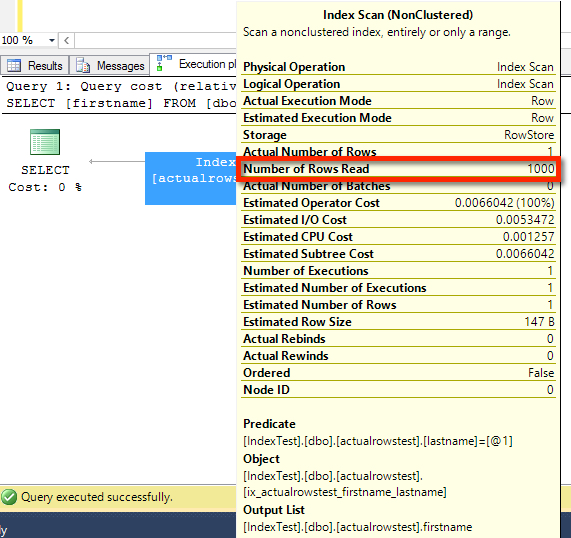This screenshot has height=538, width=571.
Task: Click the 'Estimated Number of Executions' row
Action: pos(398,288)
